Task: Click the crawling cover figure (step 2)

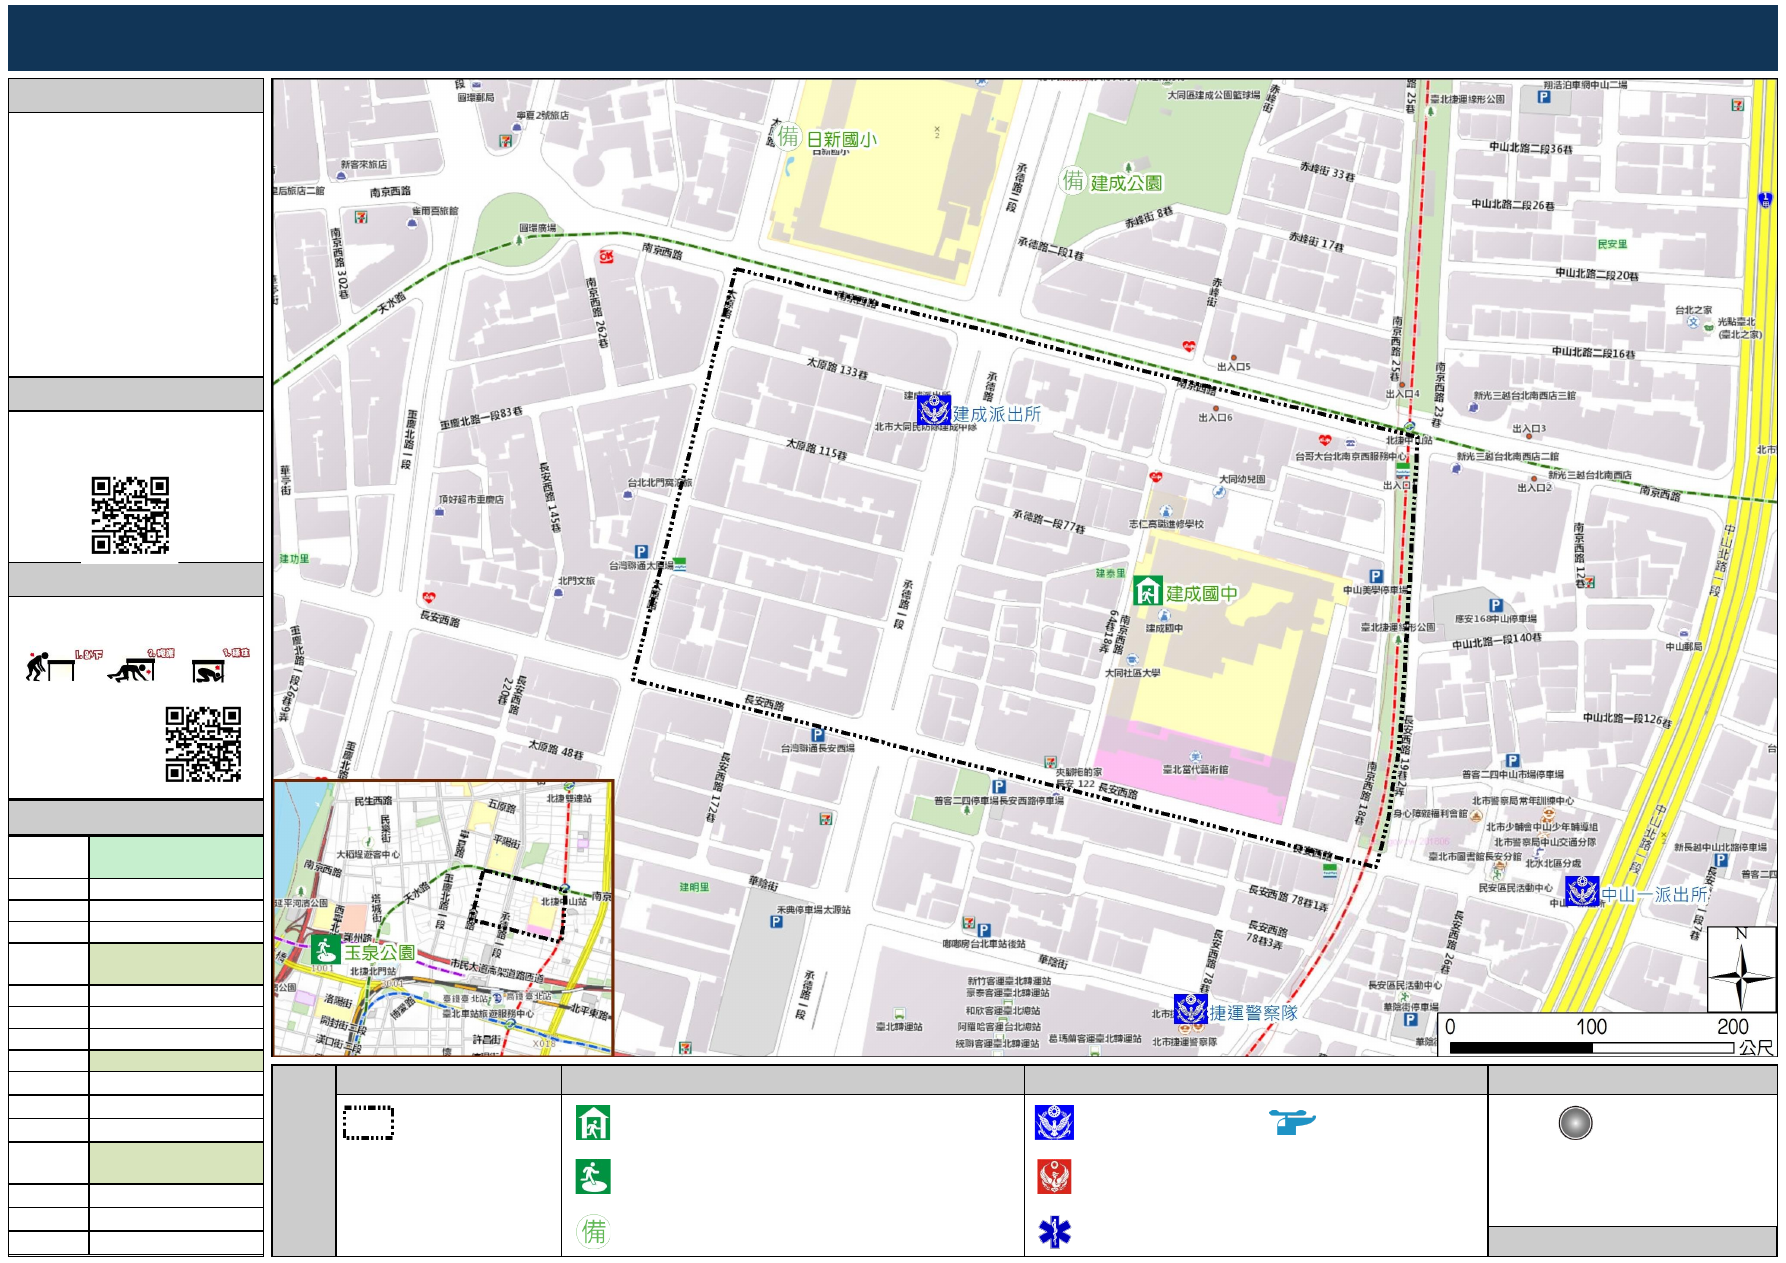Action: pos(131,669)
